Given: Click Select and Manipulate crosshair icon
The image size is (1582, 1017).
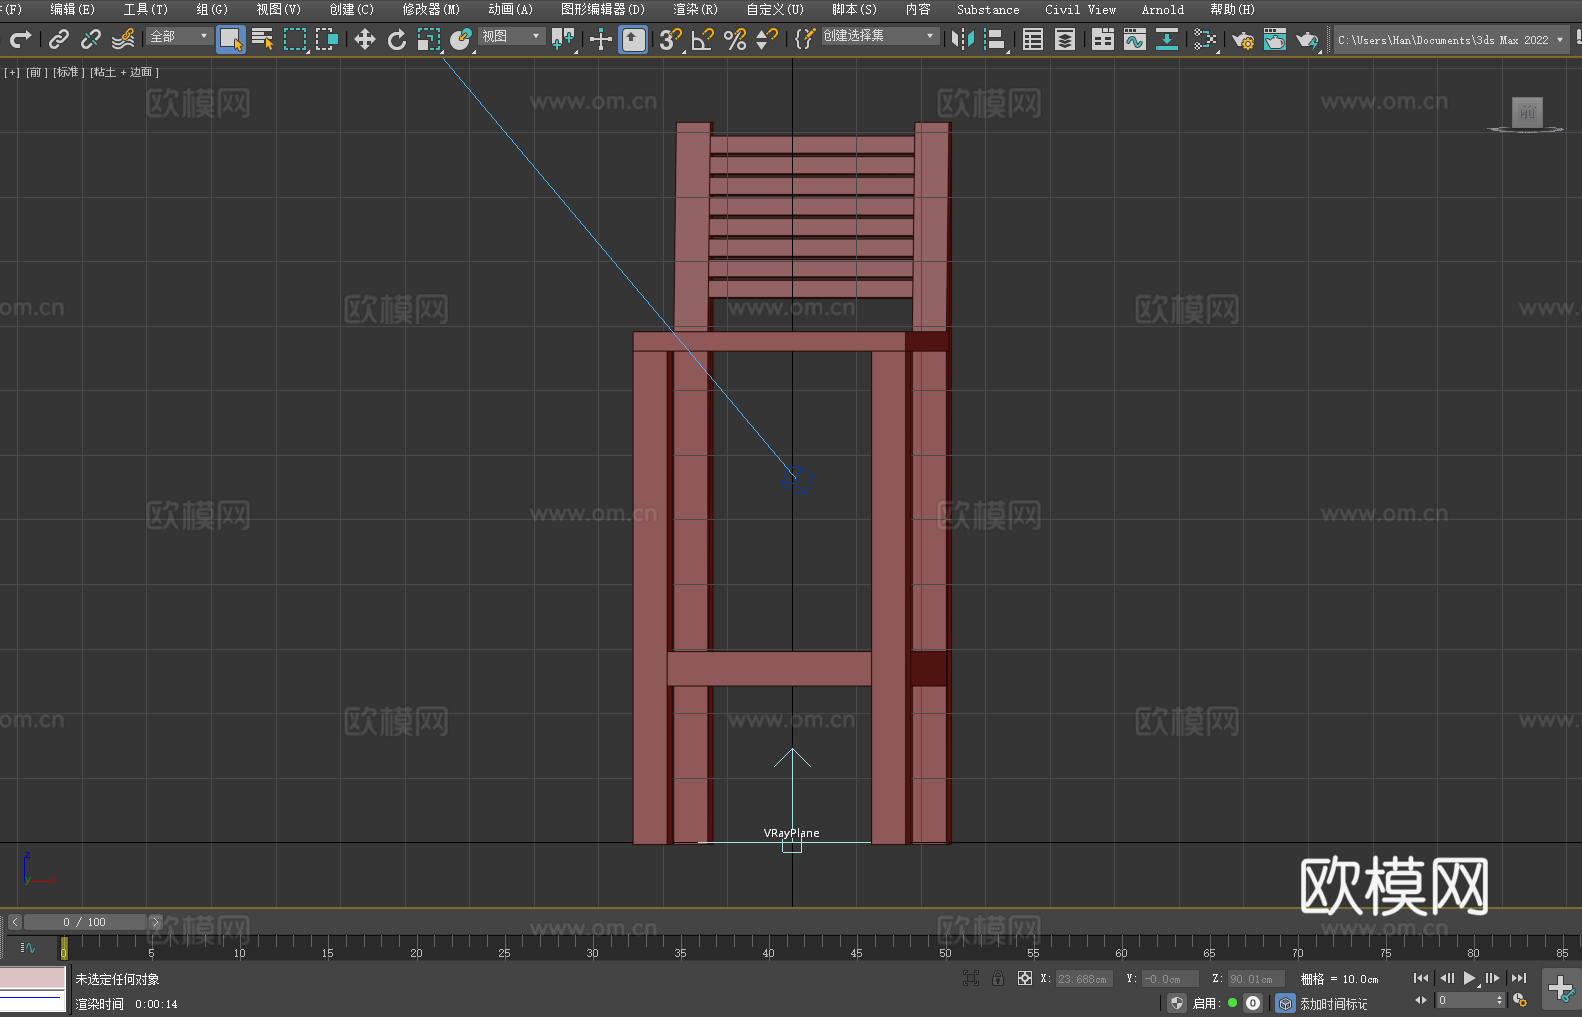Looking at the screenshot, I should point(601,39).
